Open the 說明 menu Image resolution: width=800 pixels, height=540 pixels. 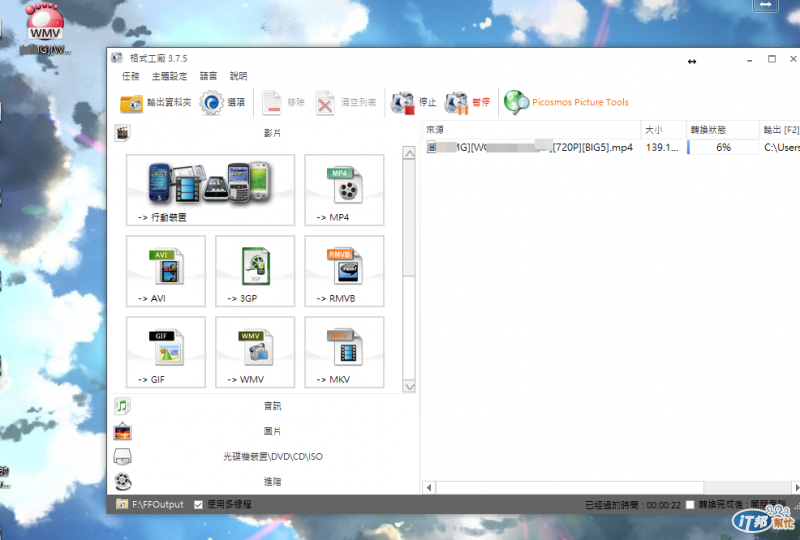238,76
